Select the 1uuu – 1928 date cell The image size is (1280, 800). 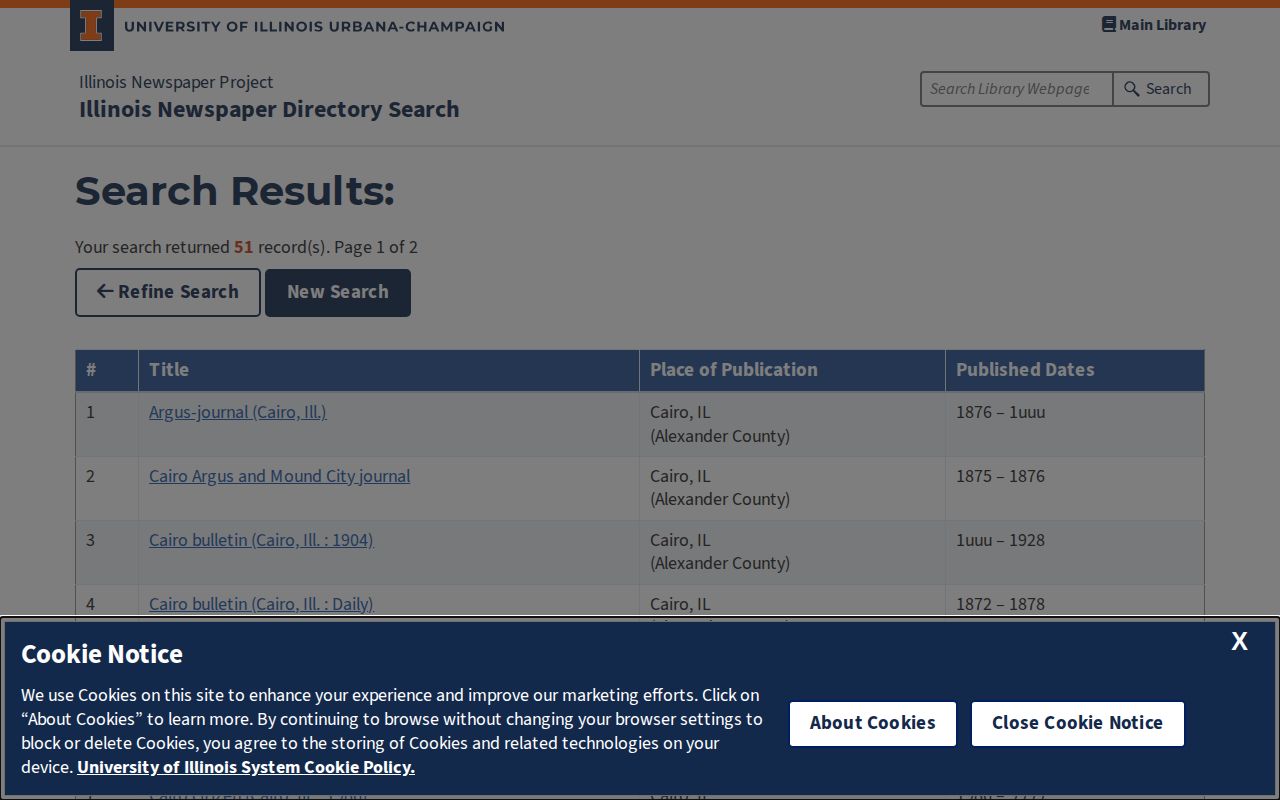(x=1075, y=552)
